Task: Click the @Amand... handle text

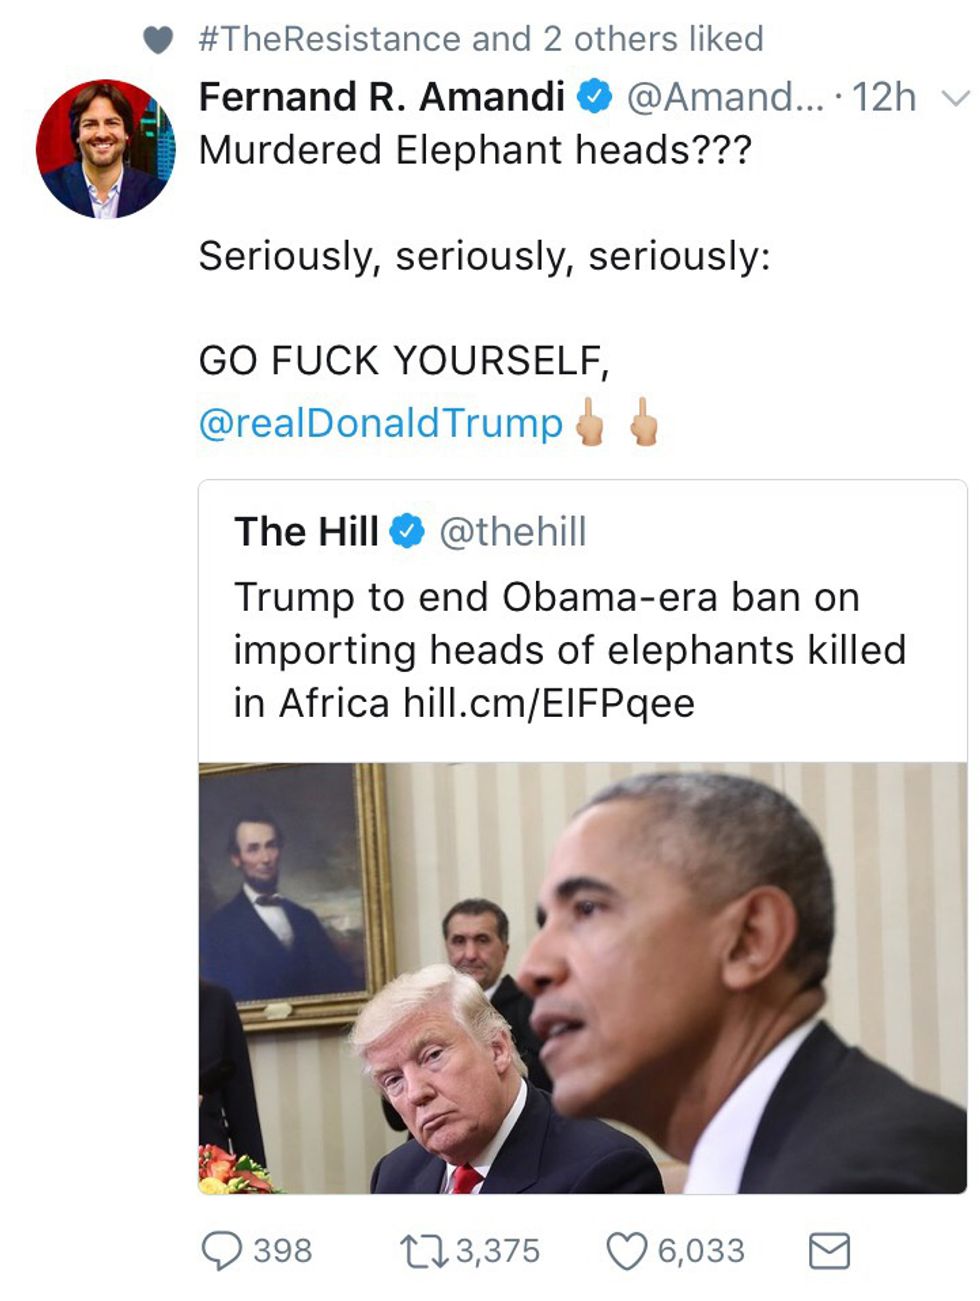Action: coord(726,97)
